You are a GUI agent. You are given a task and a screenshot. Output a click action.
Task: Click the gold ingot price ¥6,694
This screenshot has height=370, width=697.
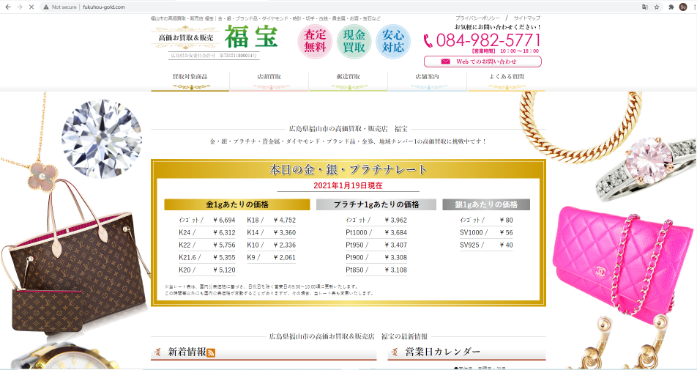pyautogui.click(x=224, y=220)
